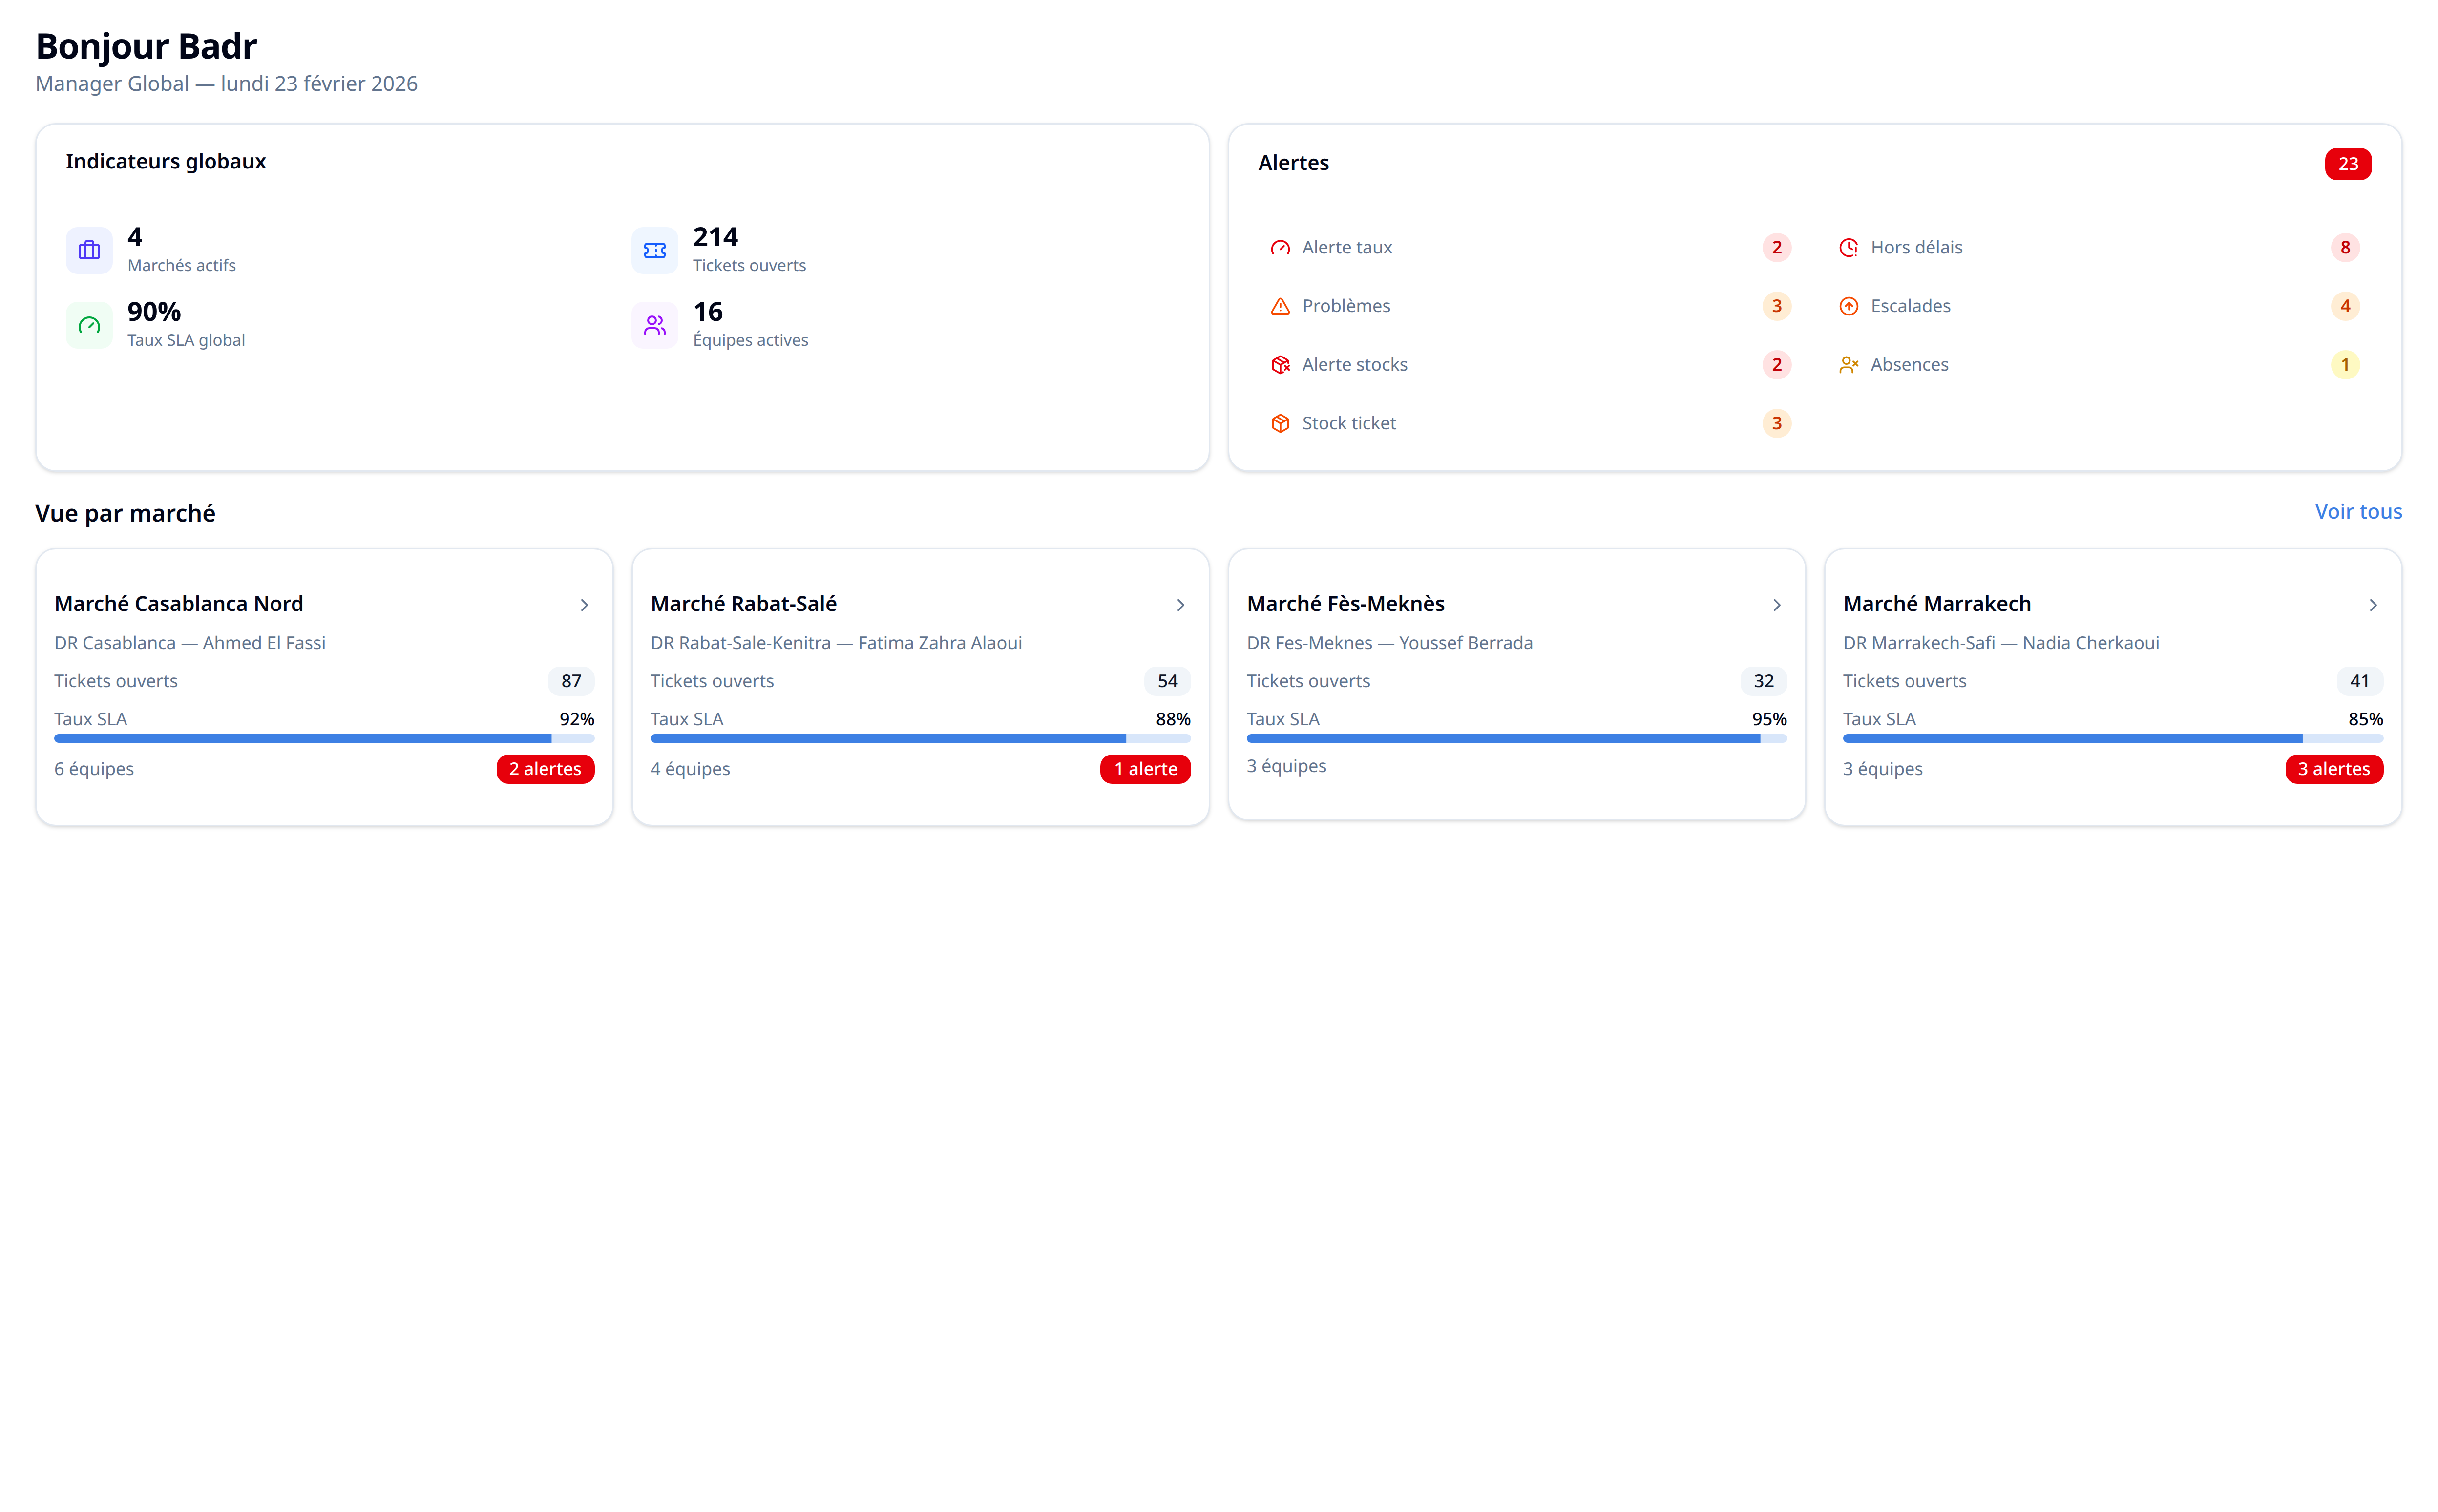The image size is (2438, 1512).
Task: Click DR Casablanca — Ahmed El Fassi
Action: [190, 643]
